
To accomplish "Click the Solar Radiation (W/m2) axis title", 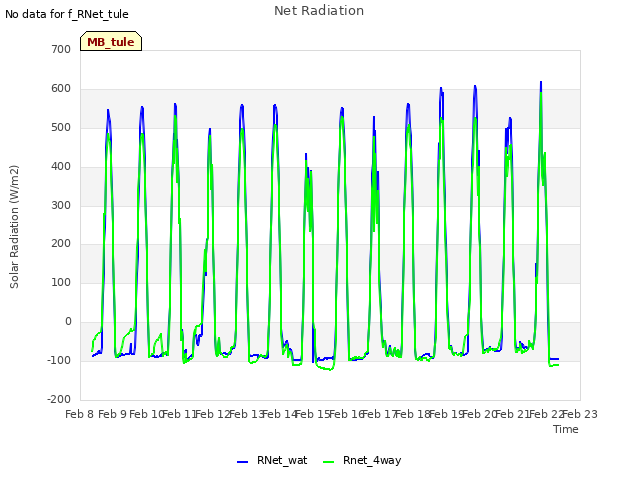I will [14, 227].
